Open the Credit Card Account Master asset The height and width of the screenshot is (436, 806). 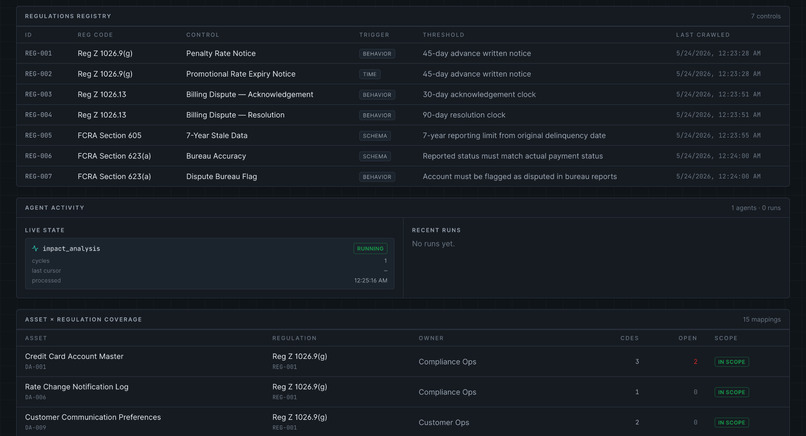point(74,356)
